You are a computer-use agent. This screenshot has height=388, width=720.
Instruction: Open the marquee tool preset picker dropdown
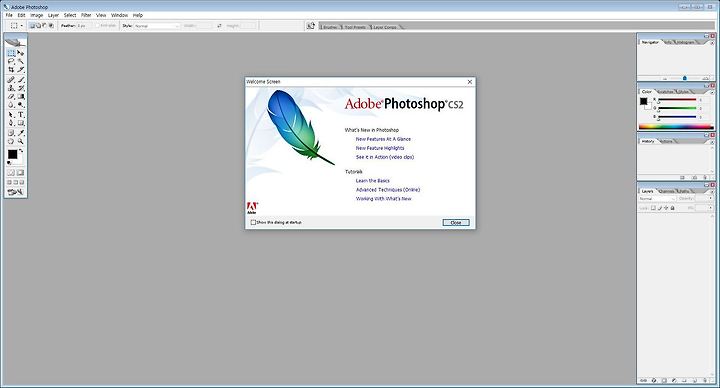point(22,26)
